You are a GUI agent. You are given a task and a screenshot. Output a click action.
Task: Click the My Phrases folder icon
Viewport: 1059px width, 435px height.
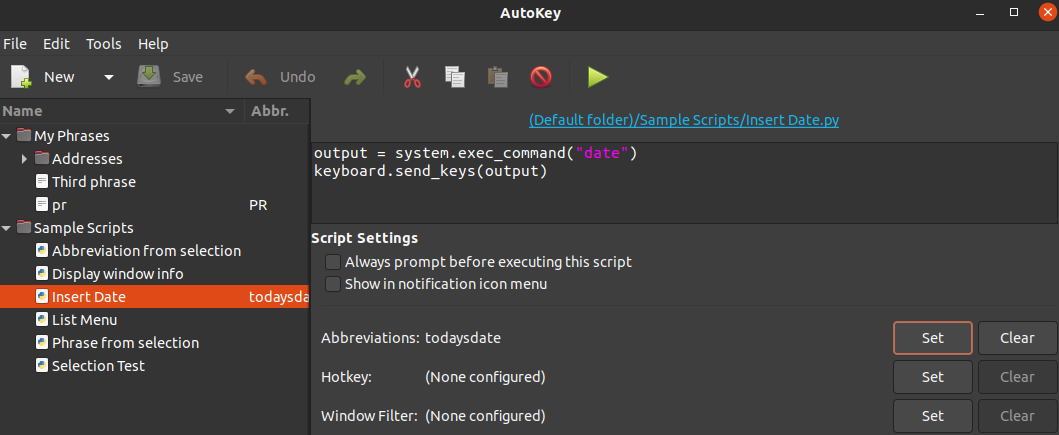pyautogui.click(x=24, y=135)
